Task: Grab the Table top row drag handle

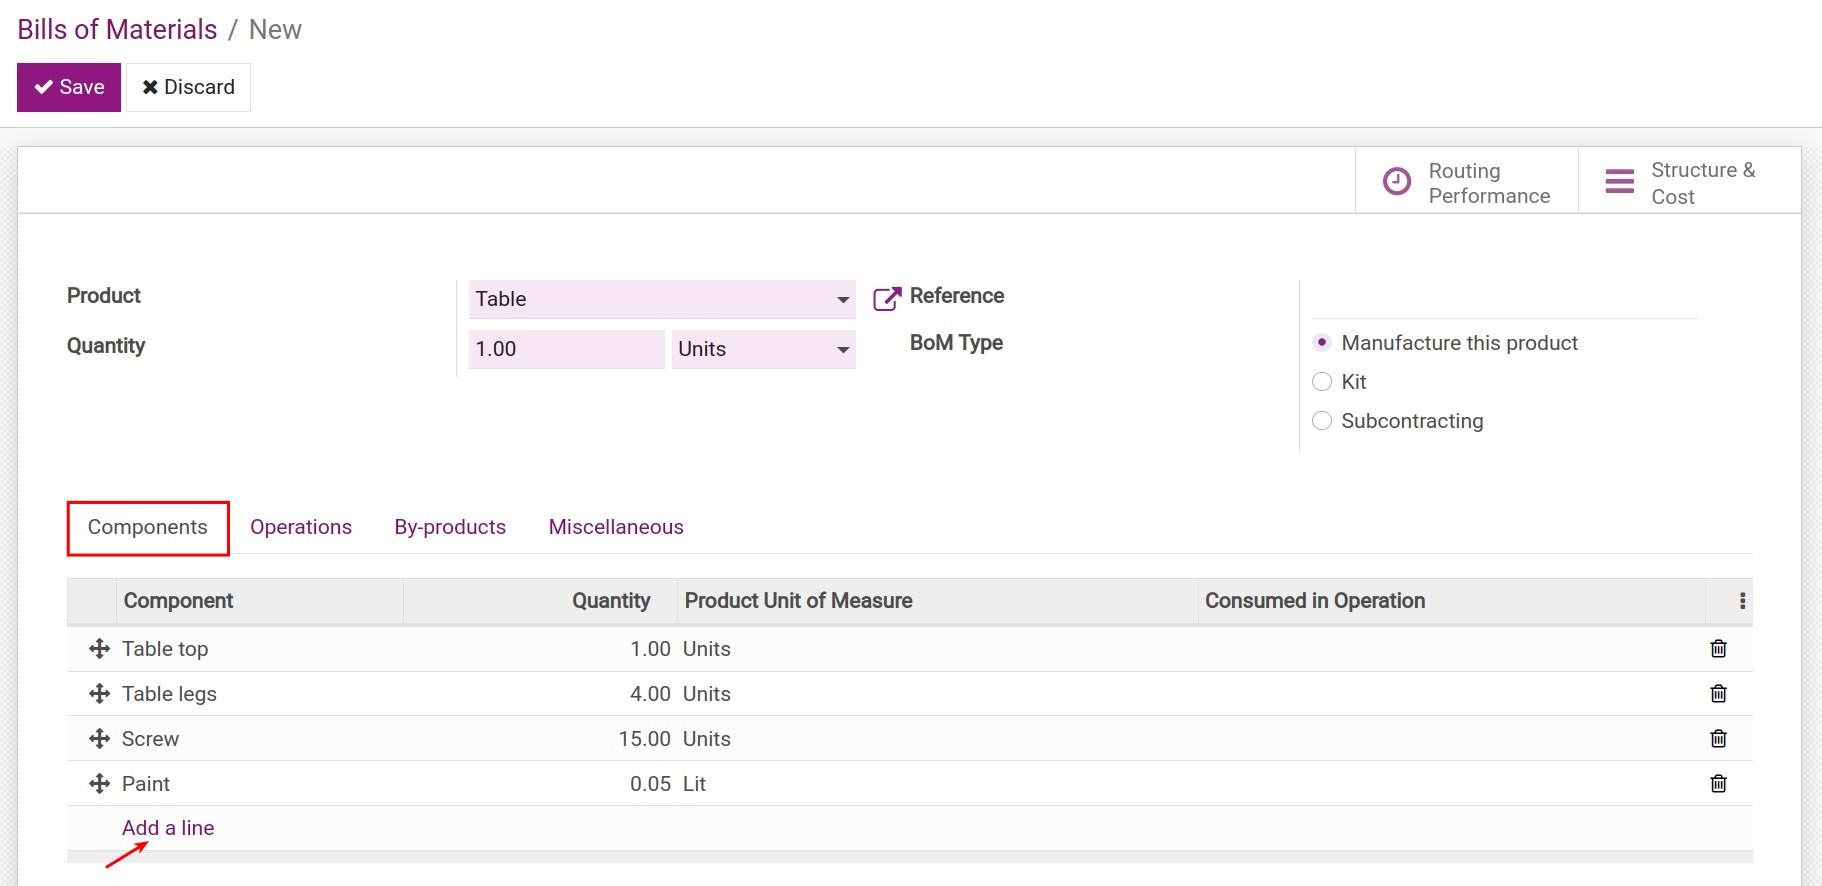Action: (99, 649)
